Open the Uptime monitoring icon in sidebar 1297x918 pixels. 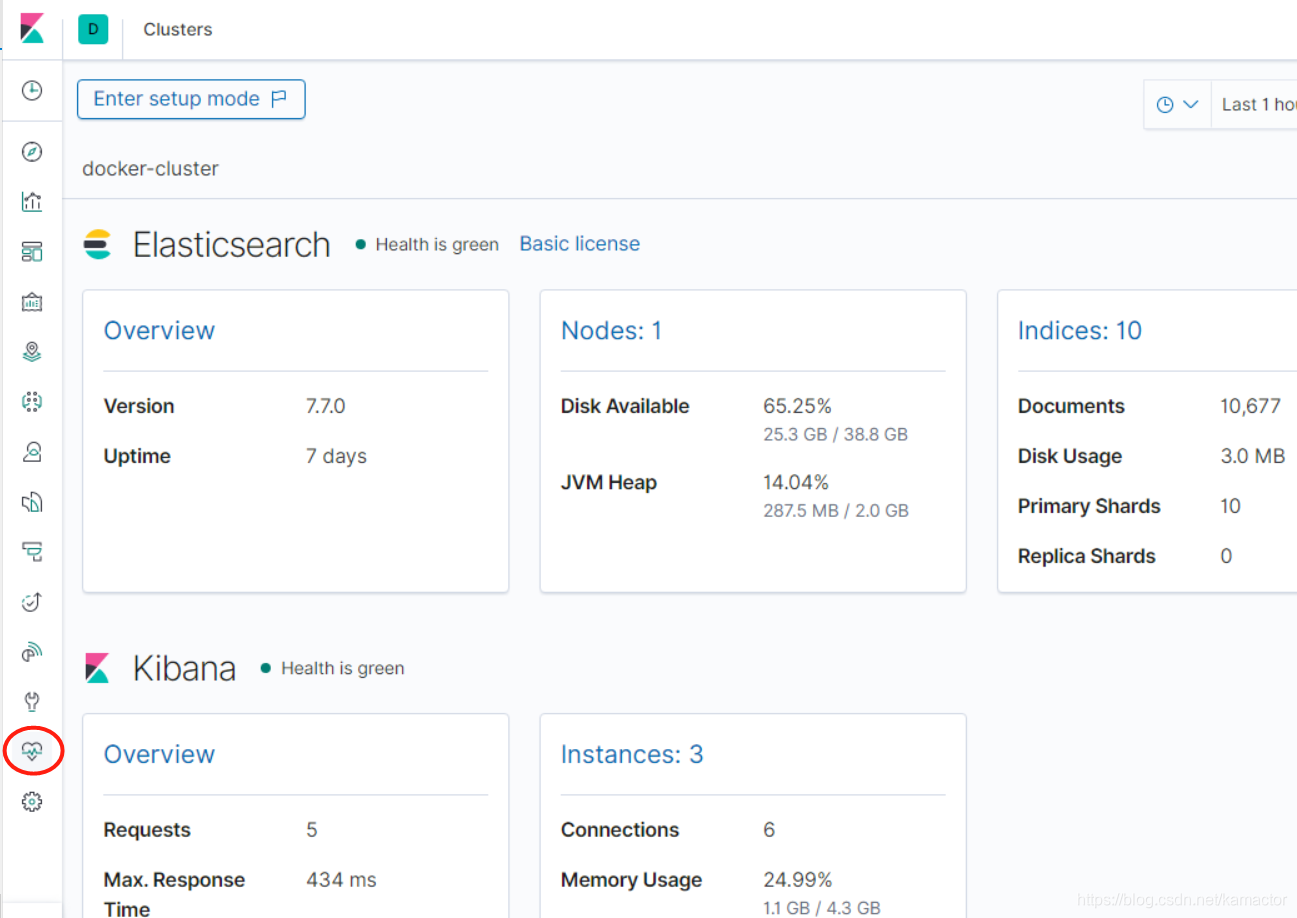coord(31,601)
